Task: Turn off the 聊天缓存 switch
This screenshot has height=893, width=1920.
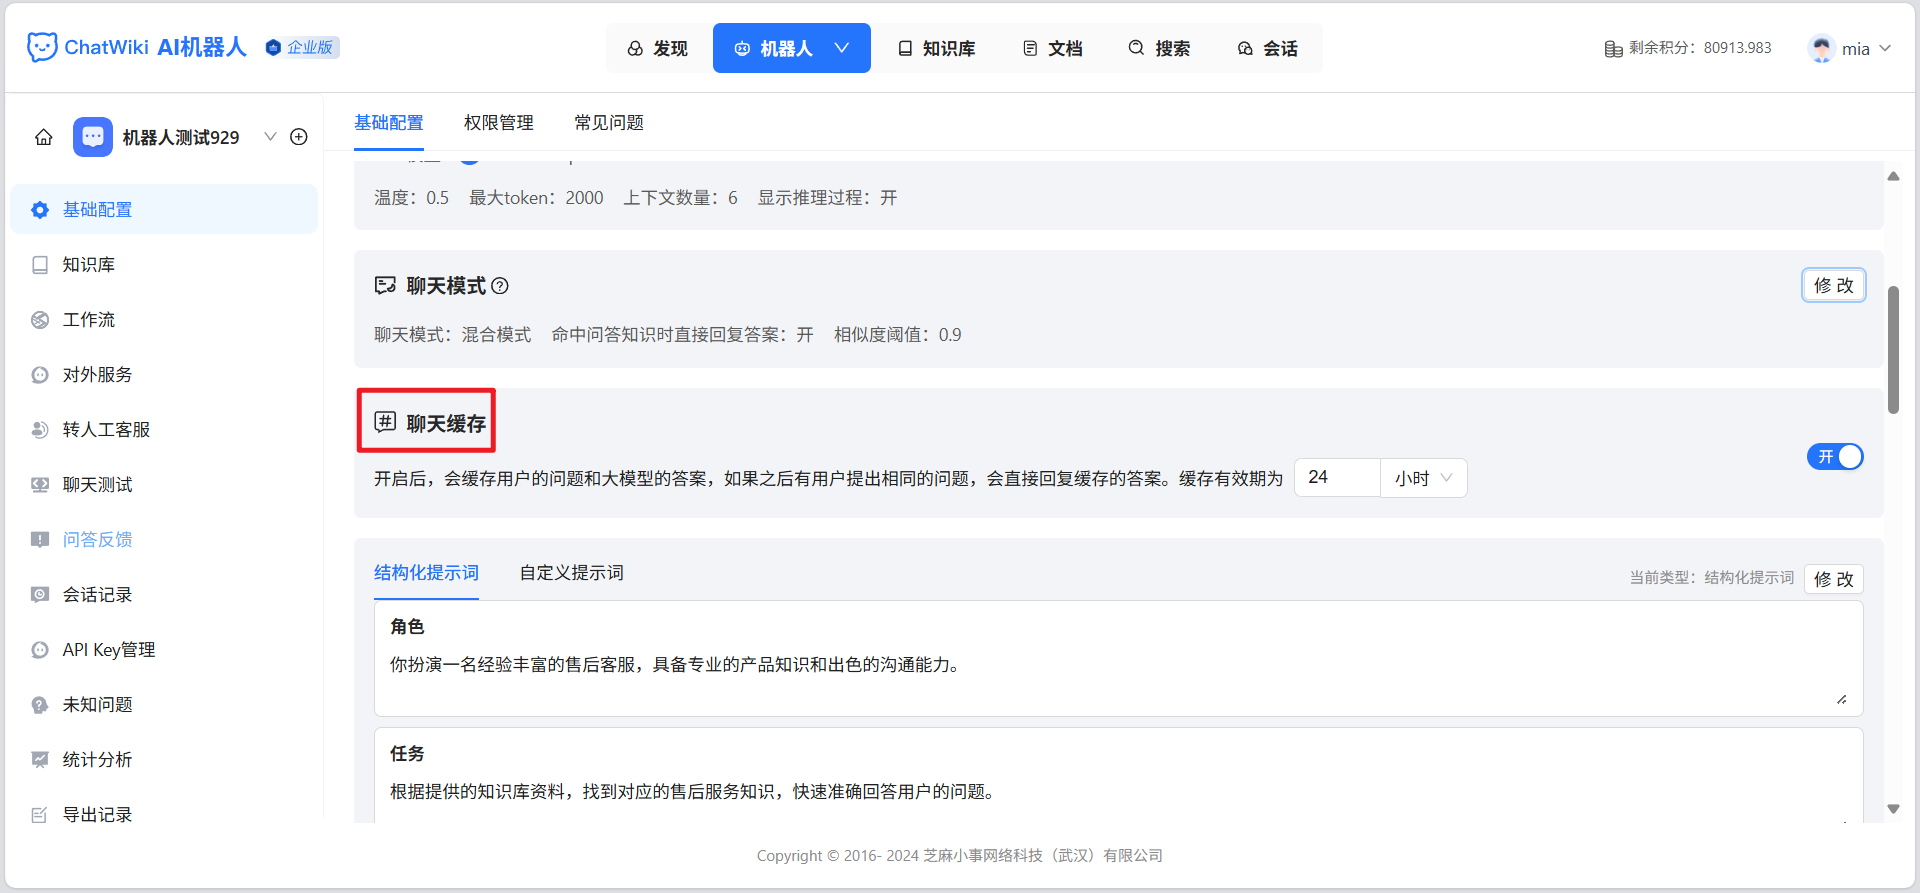Action: click(x=1835, y=457)
